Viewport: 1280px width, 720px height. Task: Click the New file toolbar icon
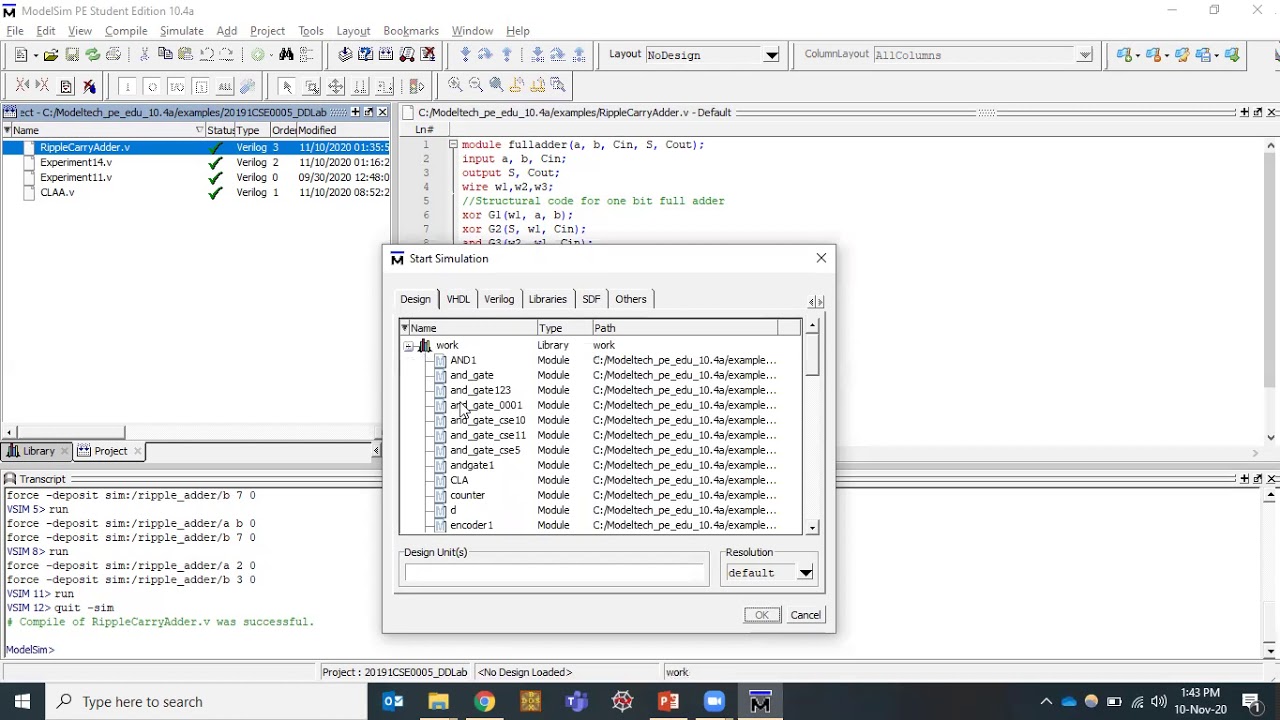click(20, 55)
